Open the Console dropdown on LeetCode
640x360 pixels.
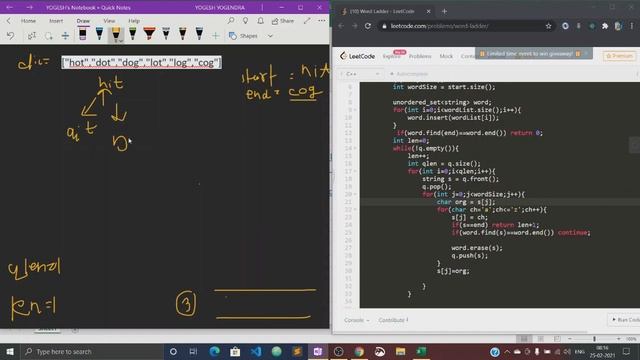point(356,320)
